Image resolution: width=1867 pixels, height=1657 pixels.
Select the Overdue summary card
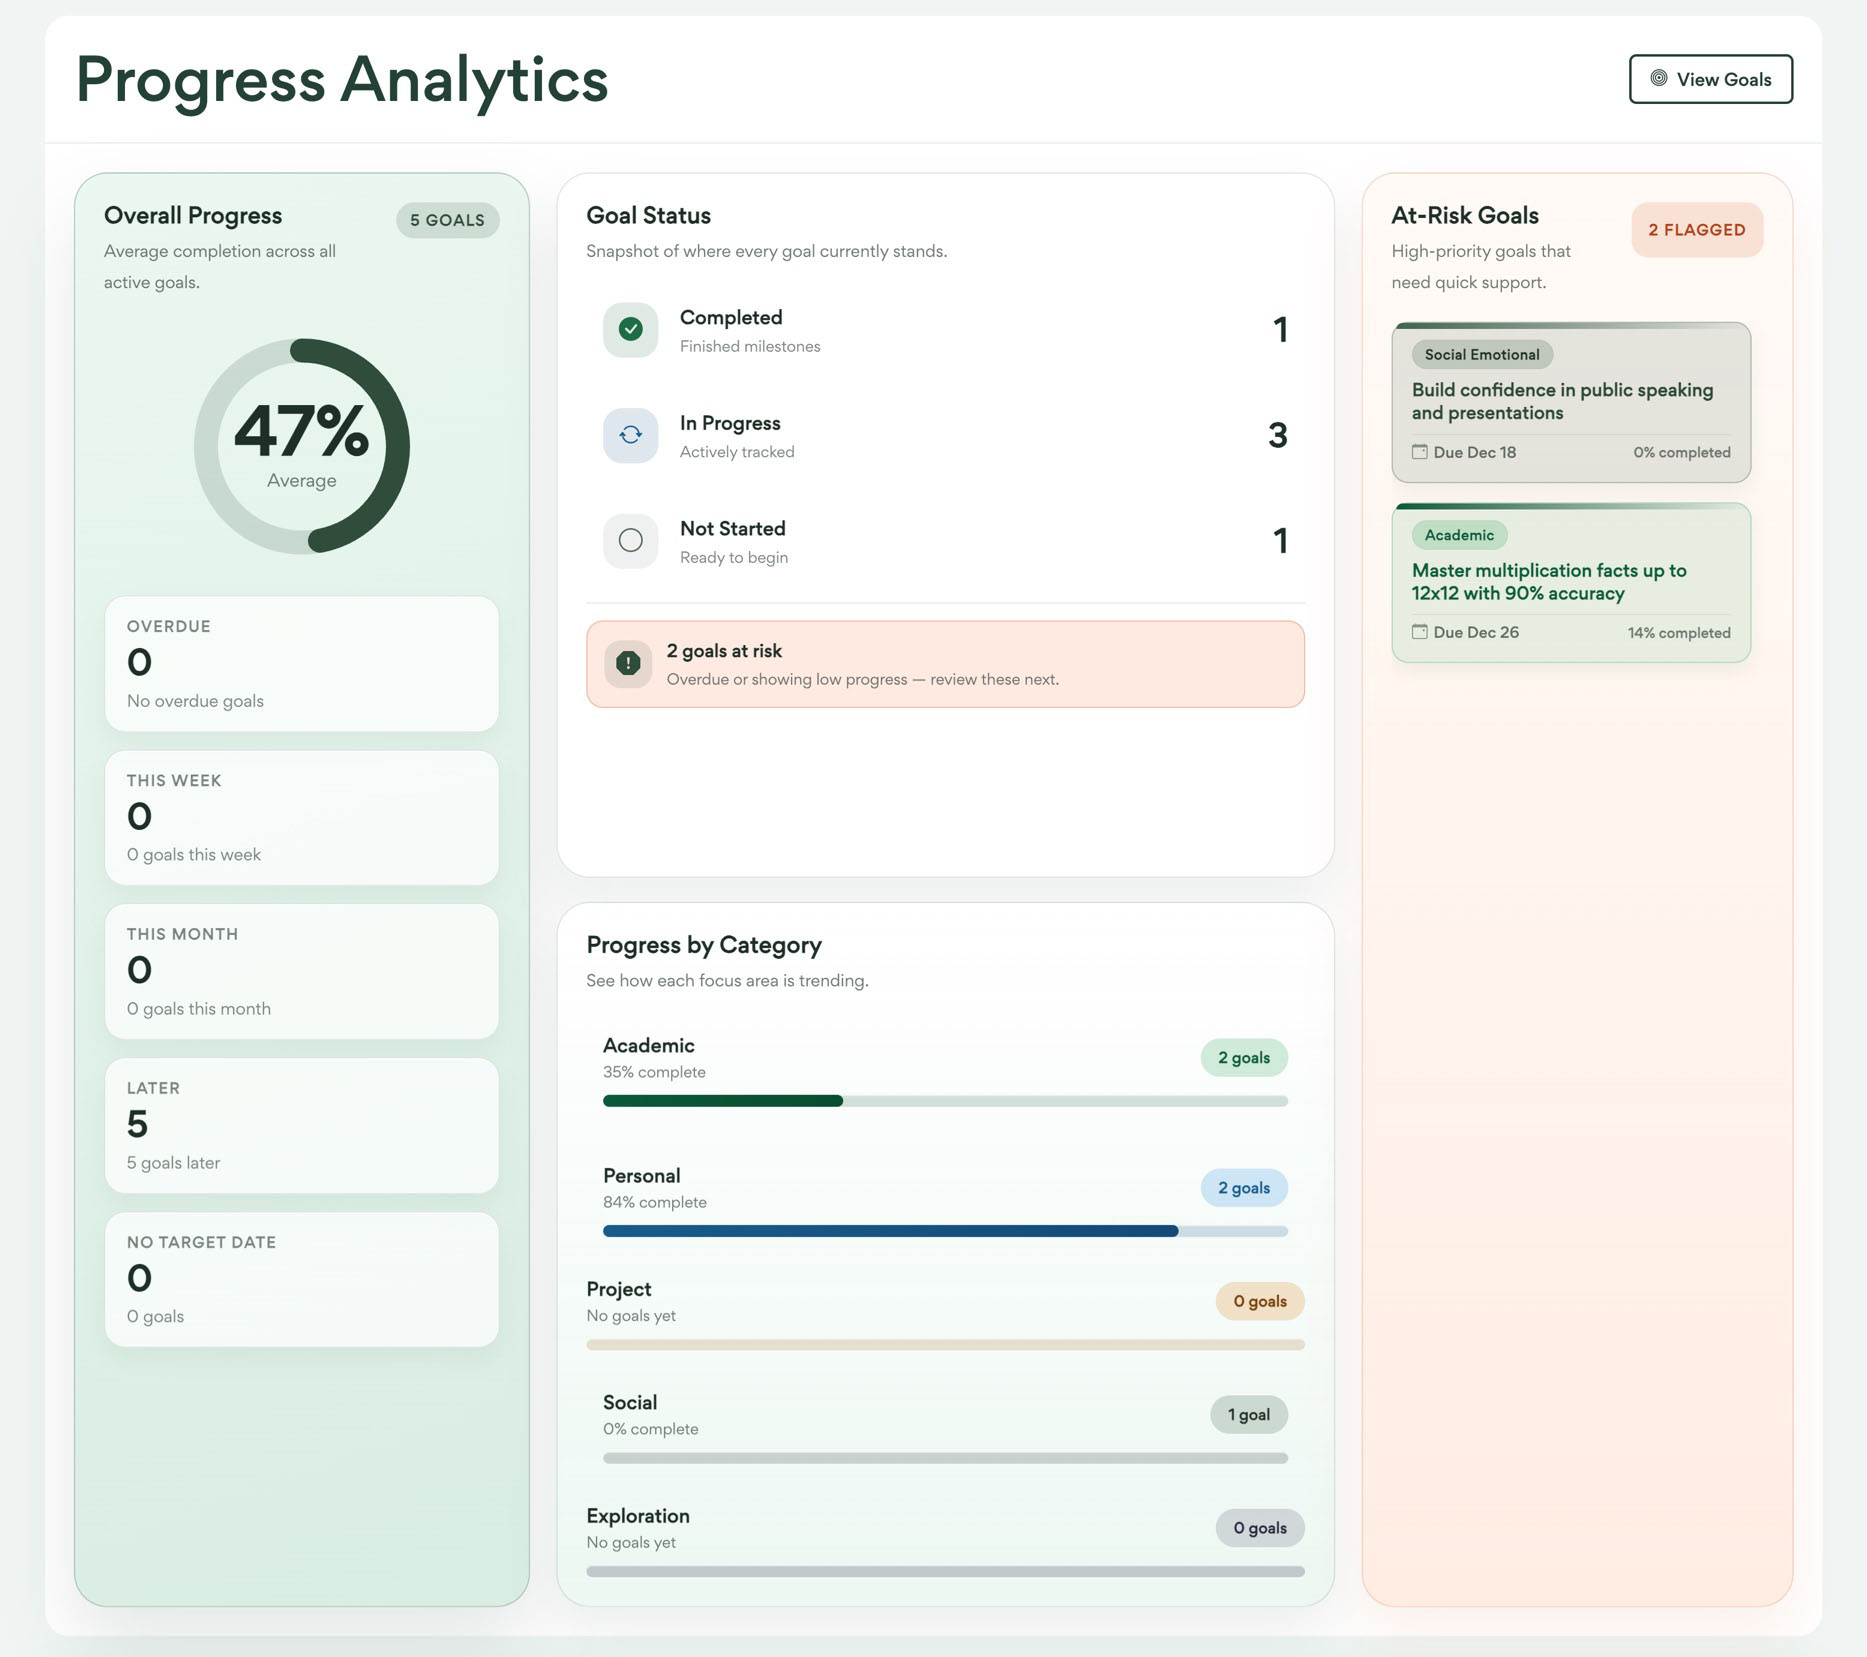[x=301, y=663]
